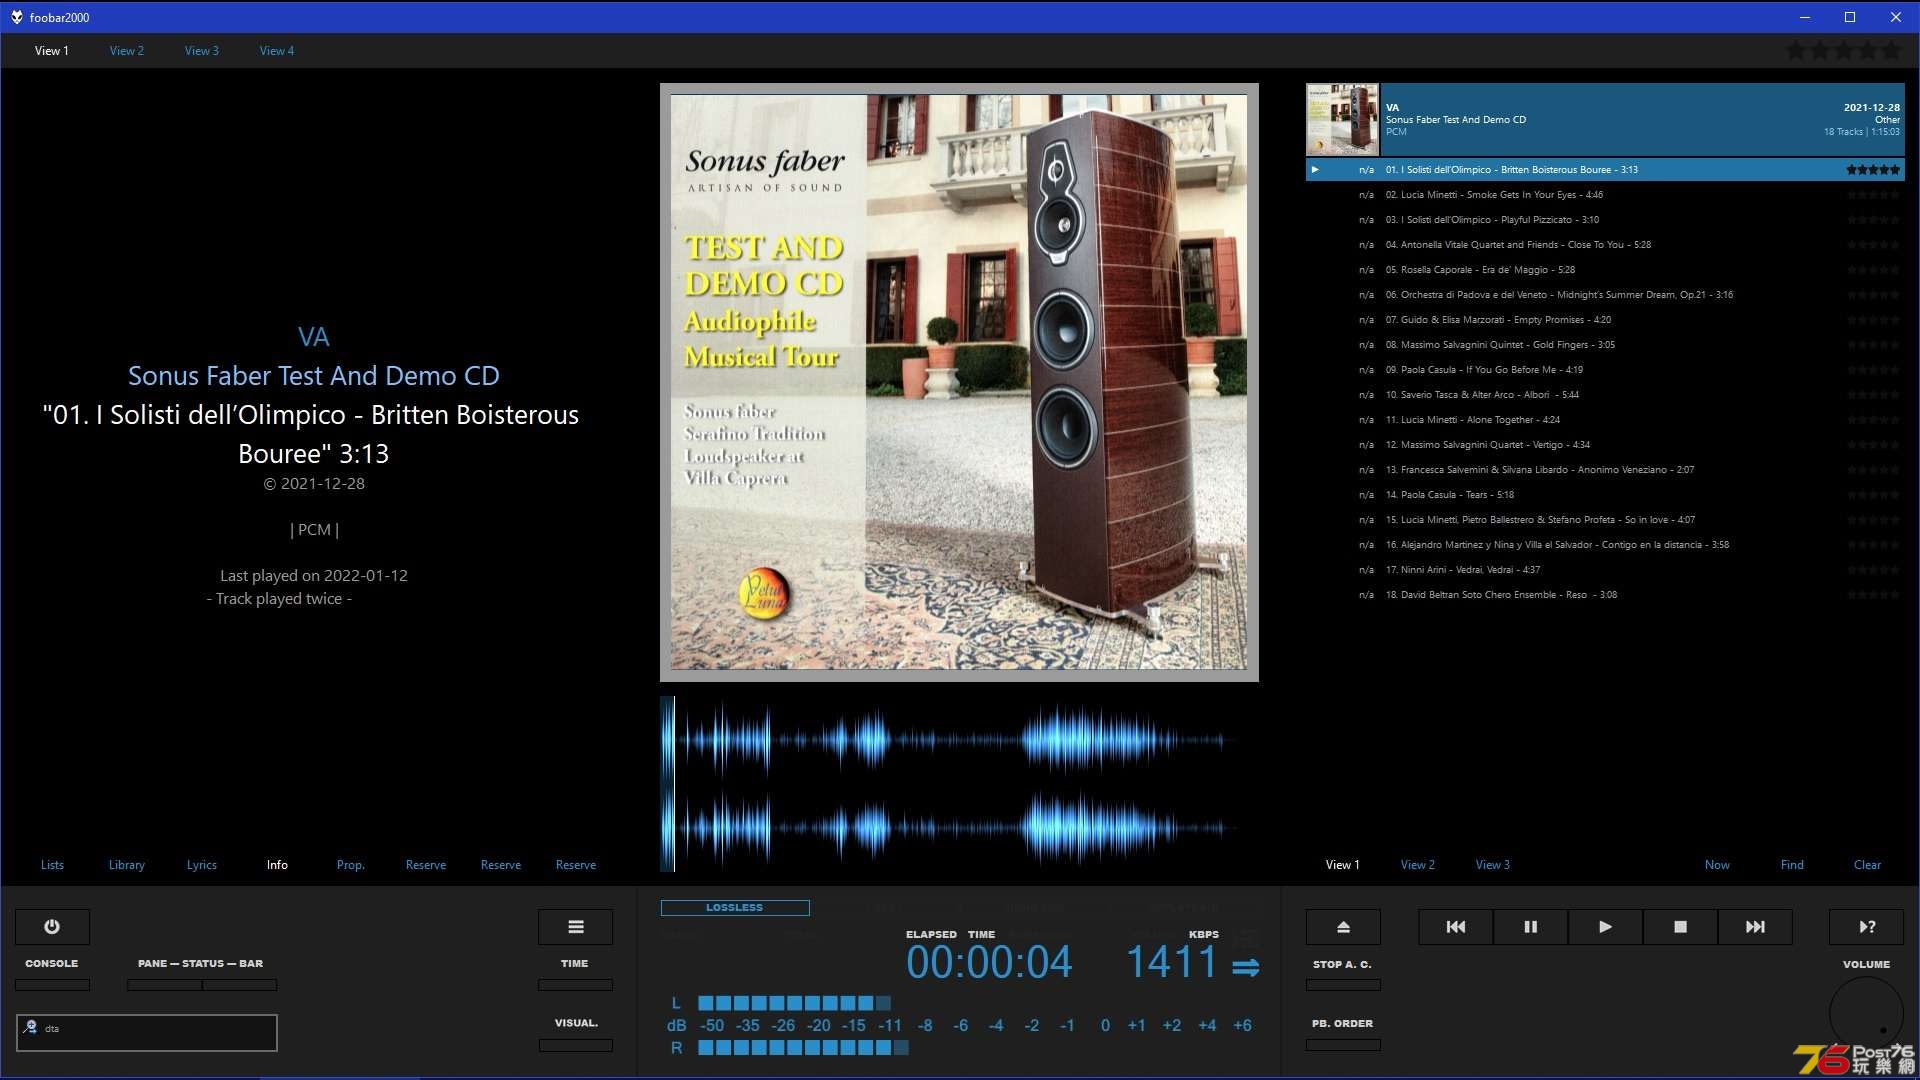Select track 06. Orchestra di Padova e del Veneto
Viewport: 1920px width, 1080px height.
1605,295
